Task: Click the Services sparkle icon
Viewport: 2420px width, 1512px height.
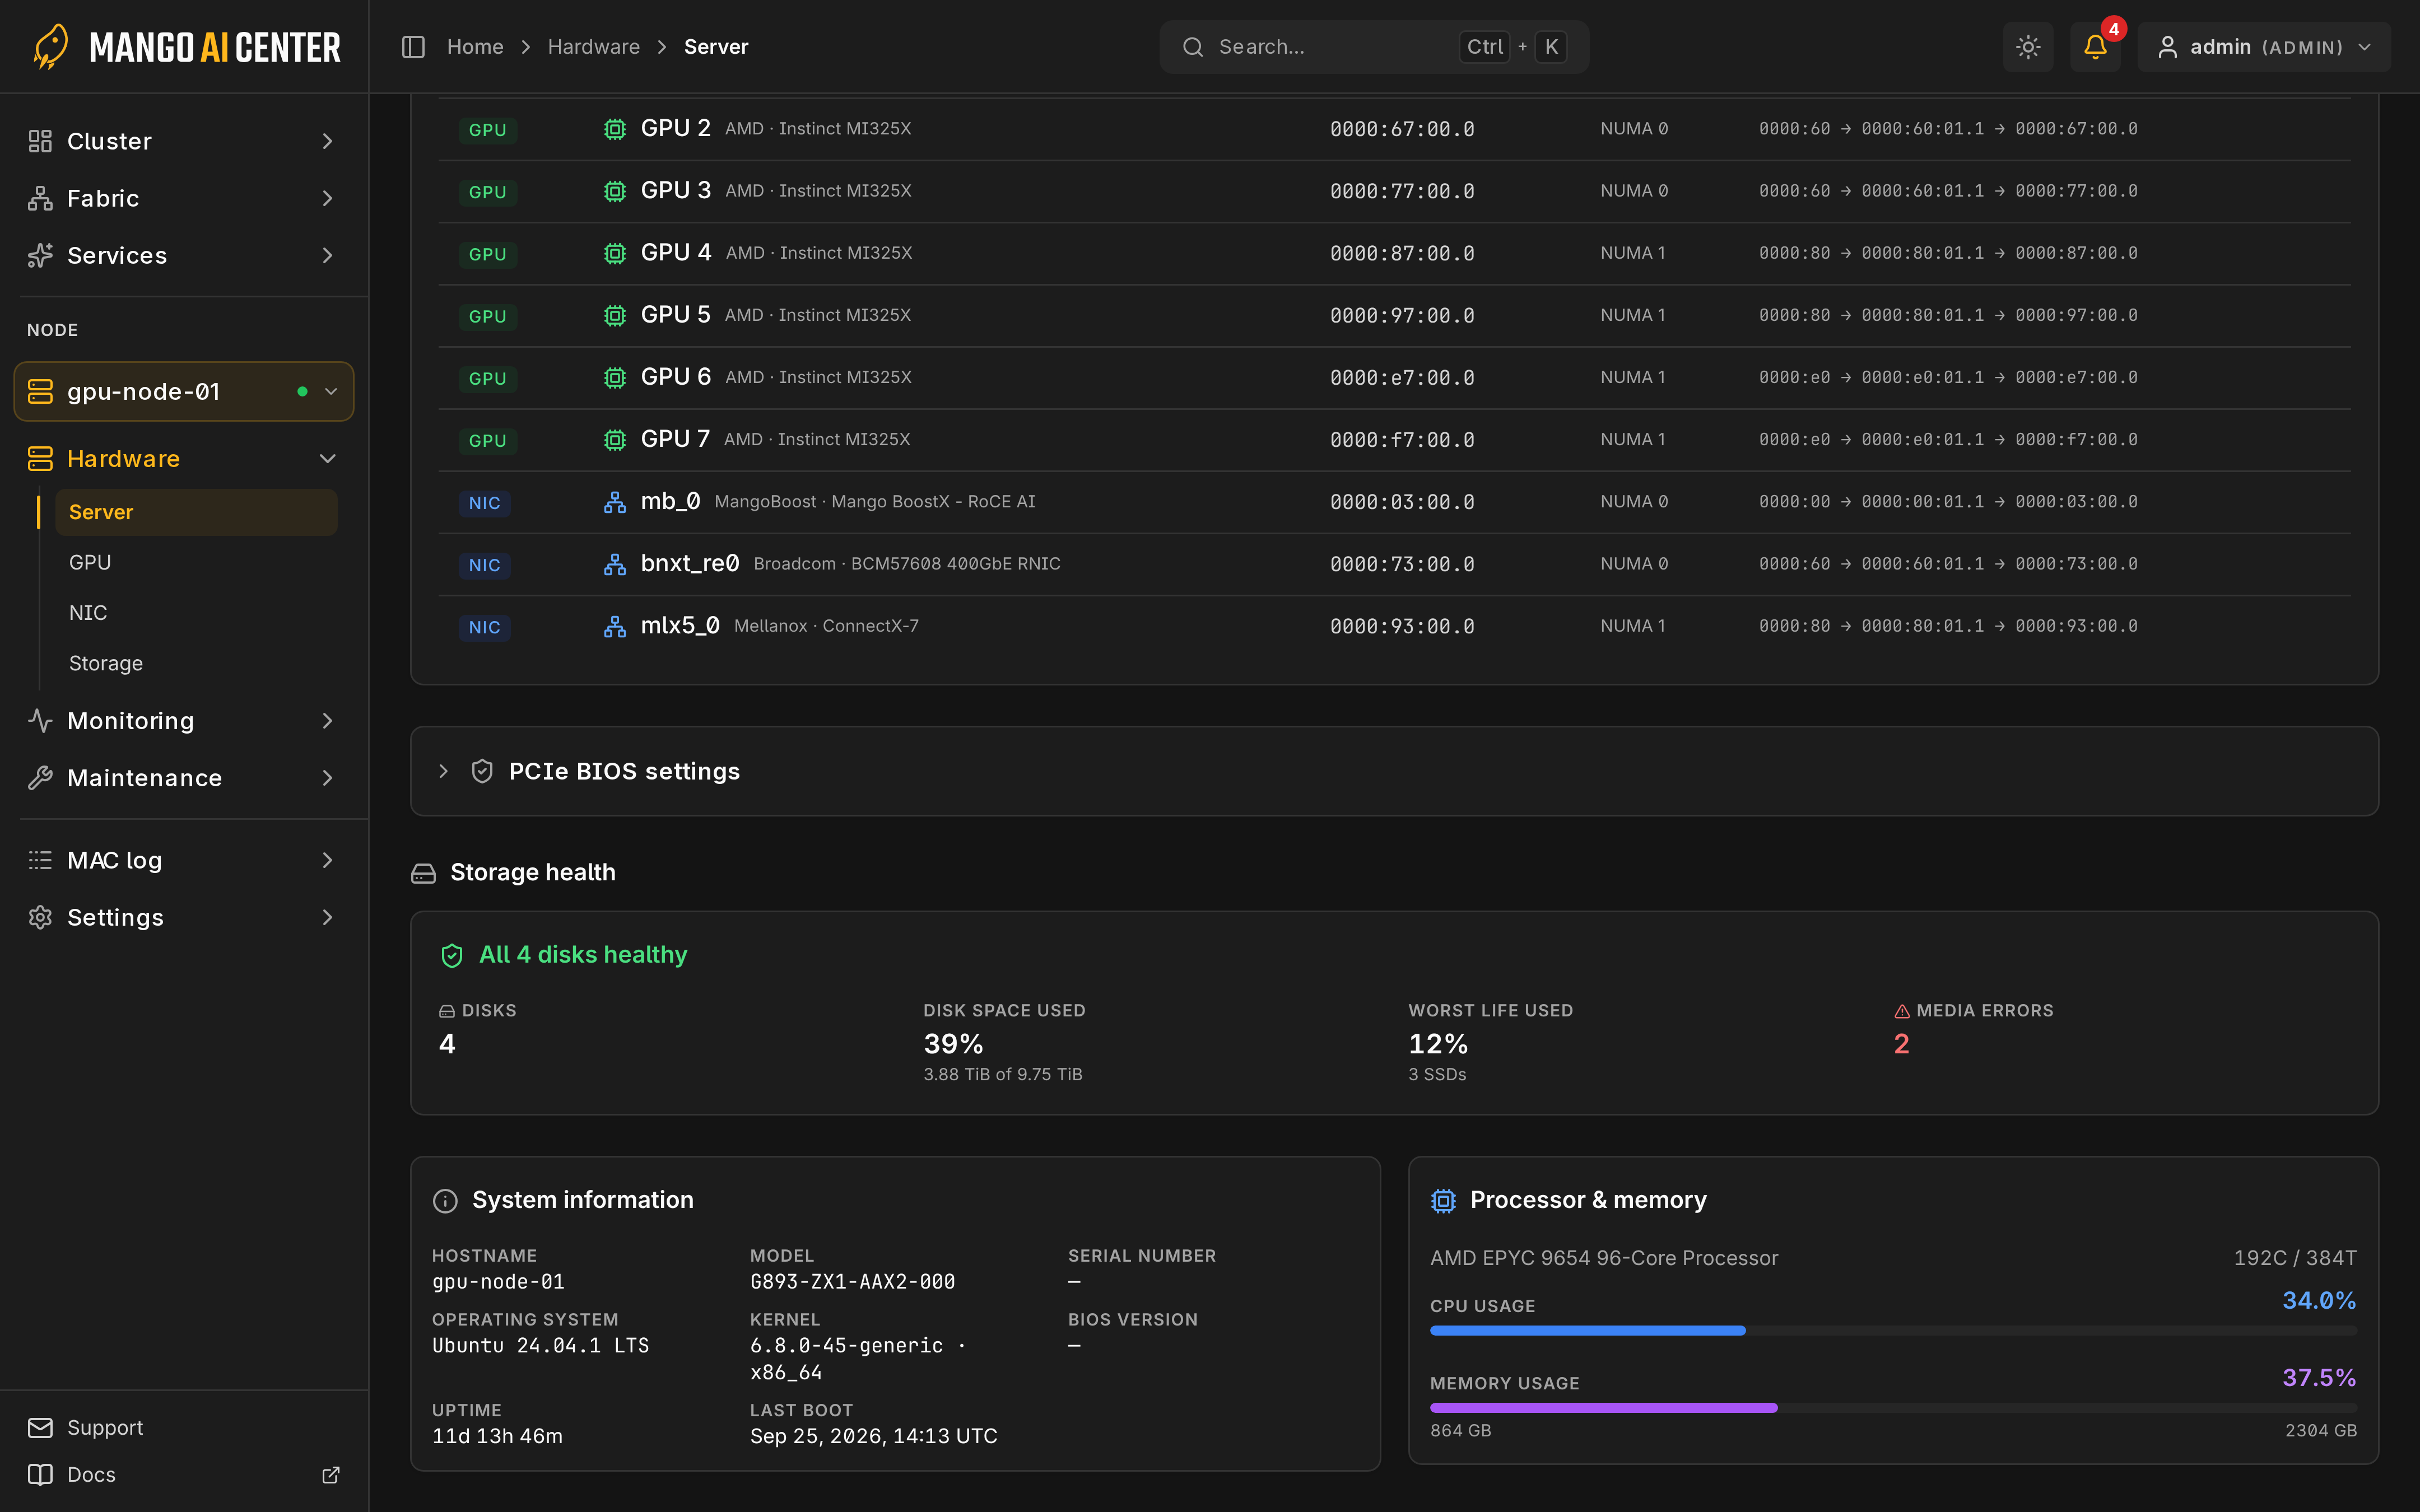Action: (x=40, y=255)
